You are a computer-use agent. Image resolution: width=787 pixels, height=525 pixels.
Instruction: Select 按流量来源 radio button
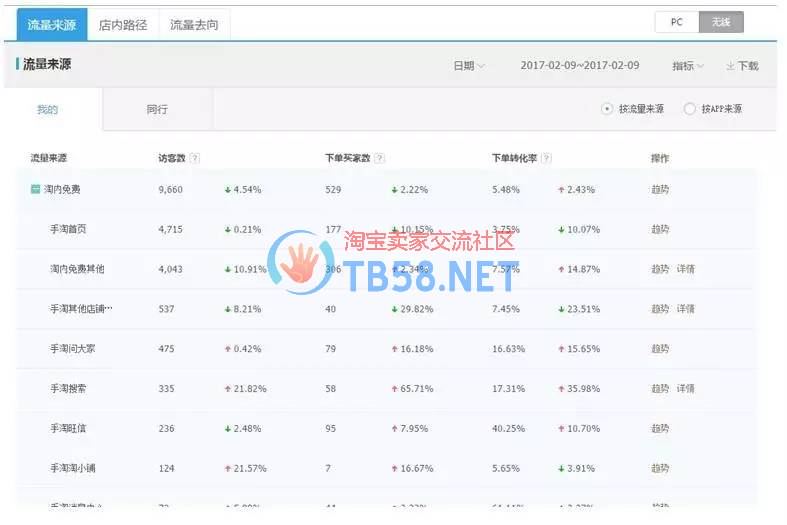pos(607,109)
